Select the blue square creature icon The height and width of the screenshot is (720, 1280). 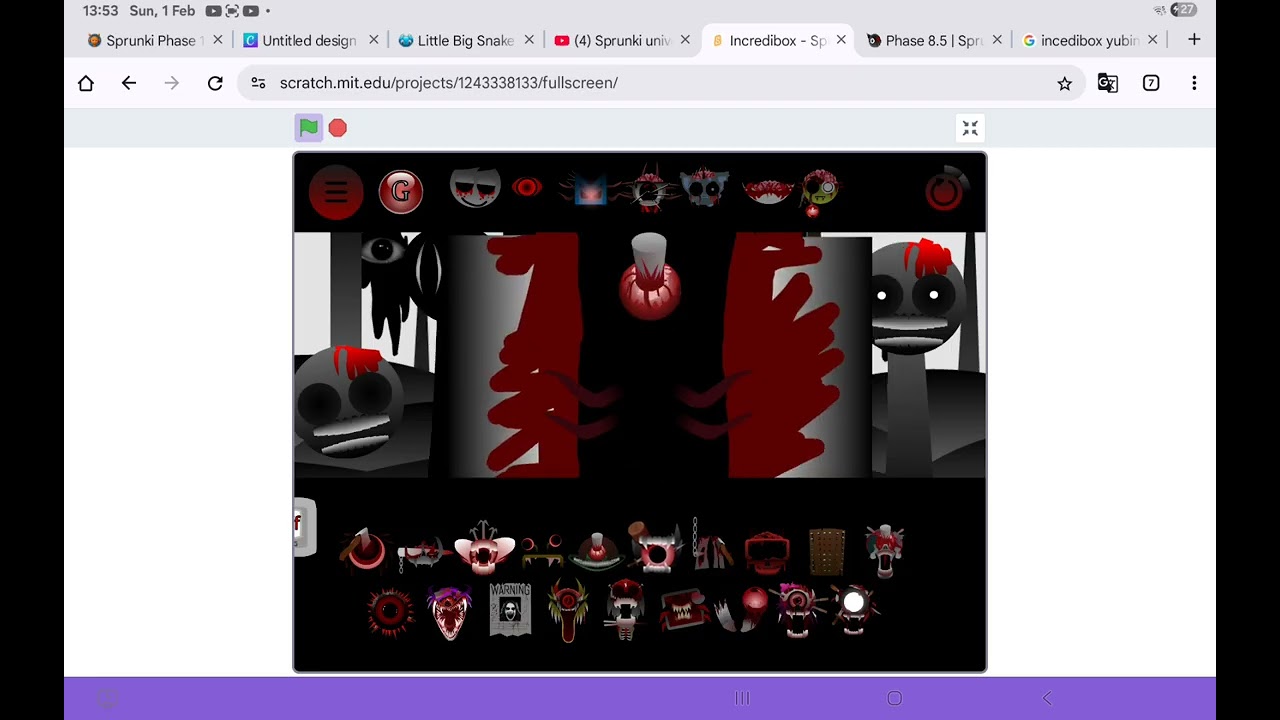click(x=589, y=189)
